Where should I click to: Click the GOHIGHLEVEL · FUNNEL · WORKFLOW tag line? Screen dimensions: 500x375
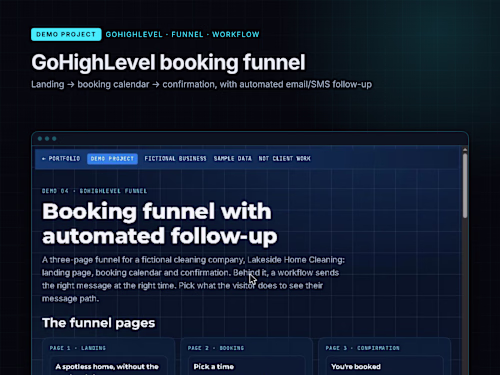point(182,34)
